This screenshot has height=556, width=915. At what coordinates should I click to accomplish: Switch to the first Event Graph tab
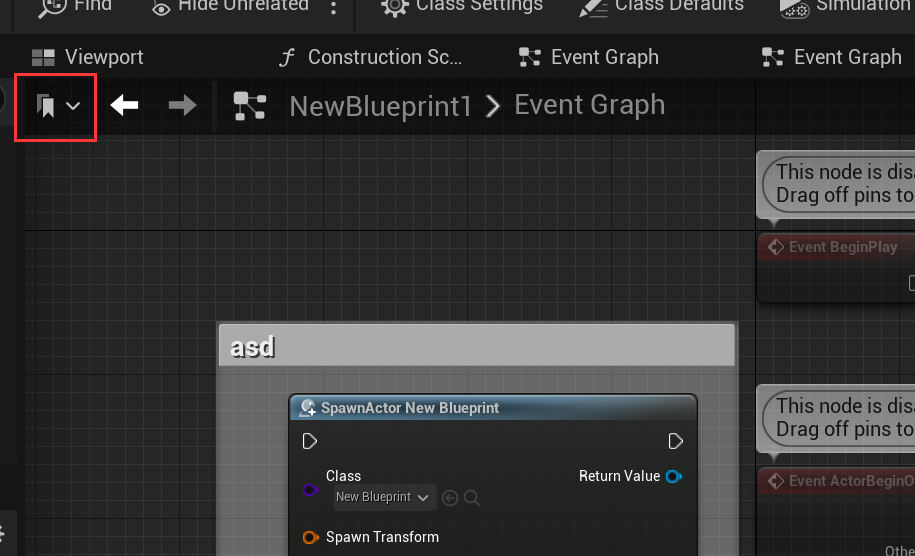click(589, 57)
